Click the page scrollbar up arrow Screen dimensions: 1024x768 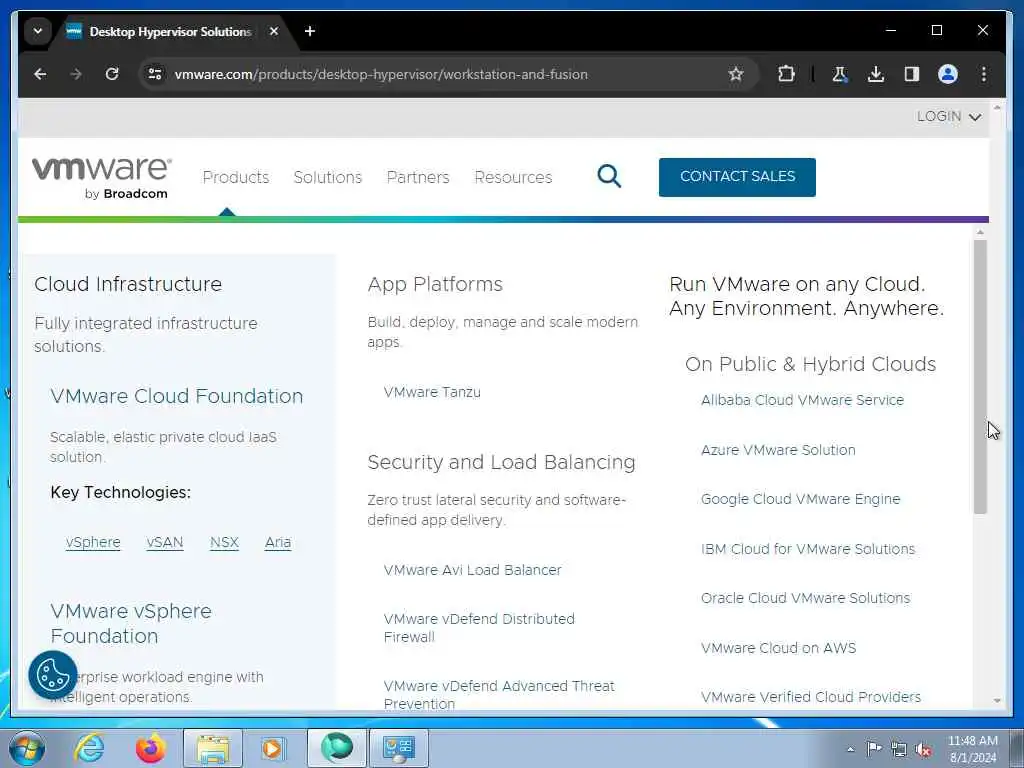point(997,106)
